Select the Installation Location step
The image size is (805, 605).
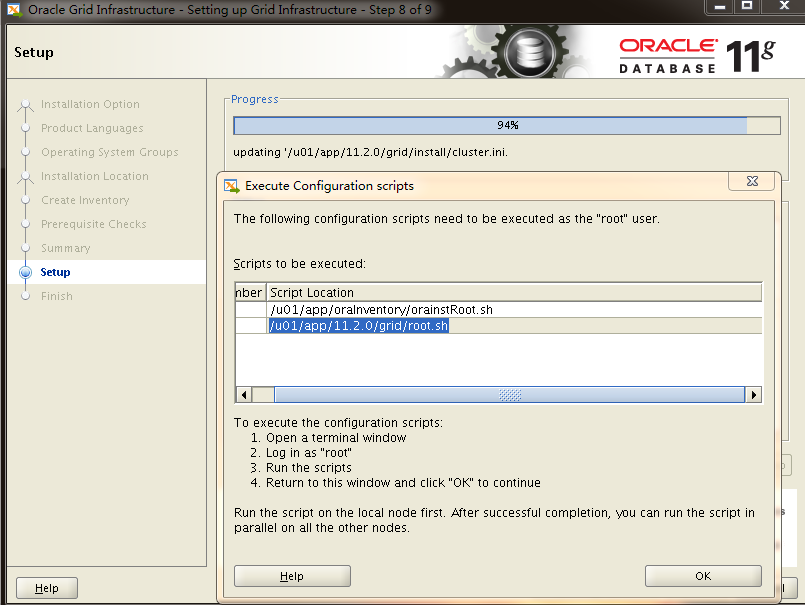(x=94, y=176)
